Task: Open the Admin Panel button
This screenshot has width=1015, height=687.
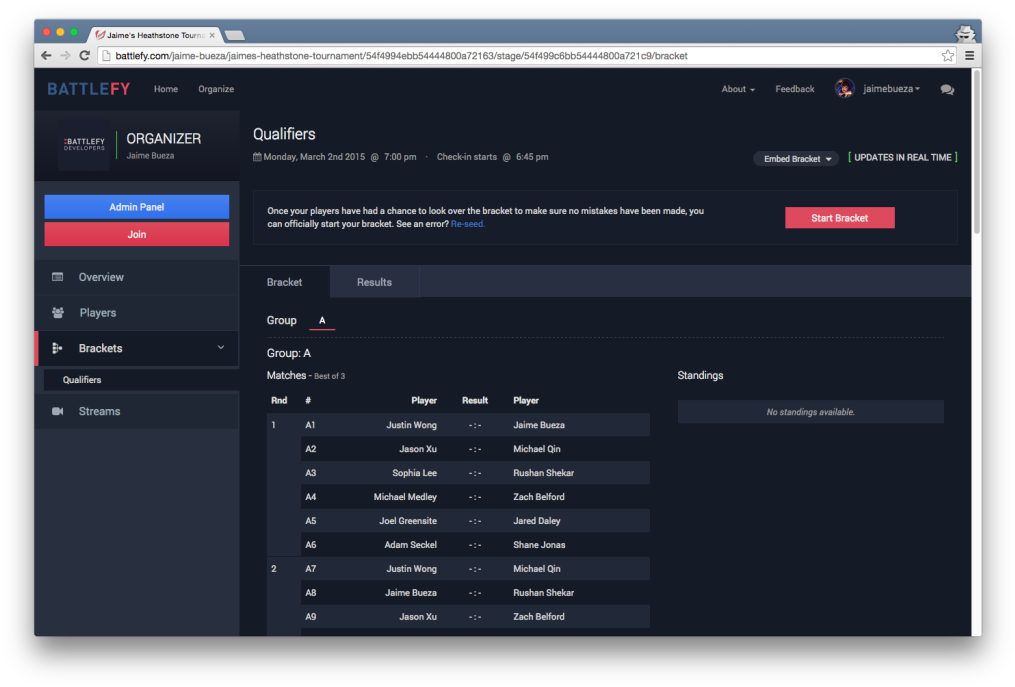Action: click(137, 207)
